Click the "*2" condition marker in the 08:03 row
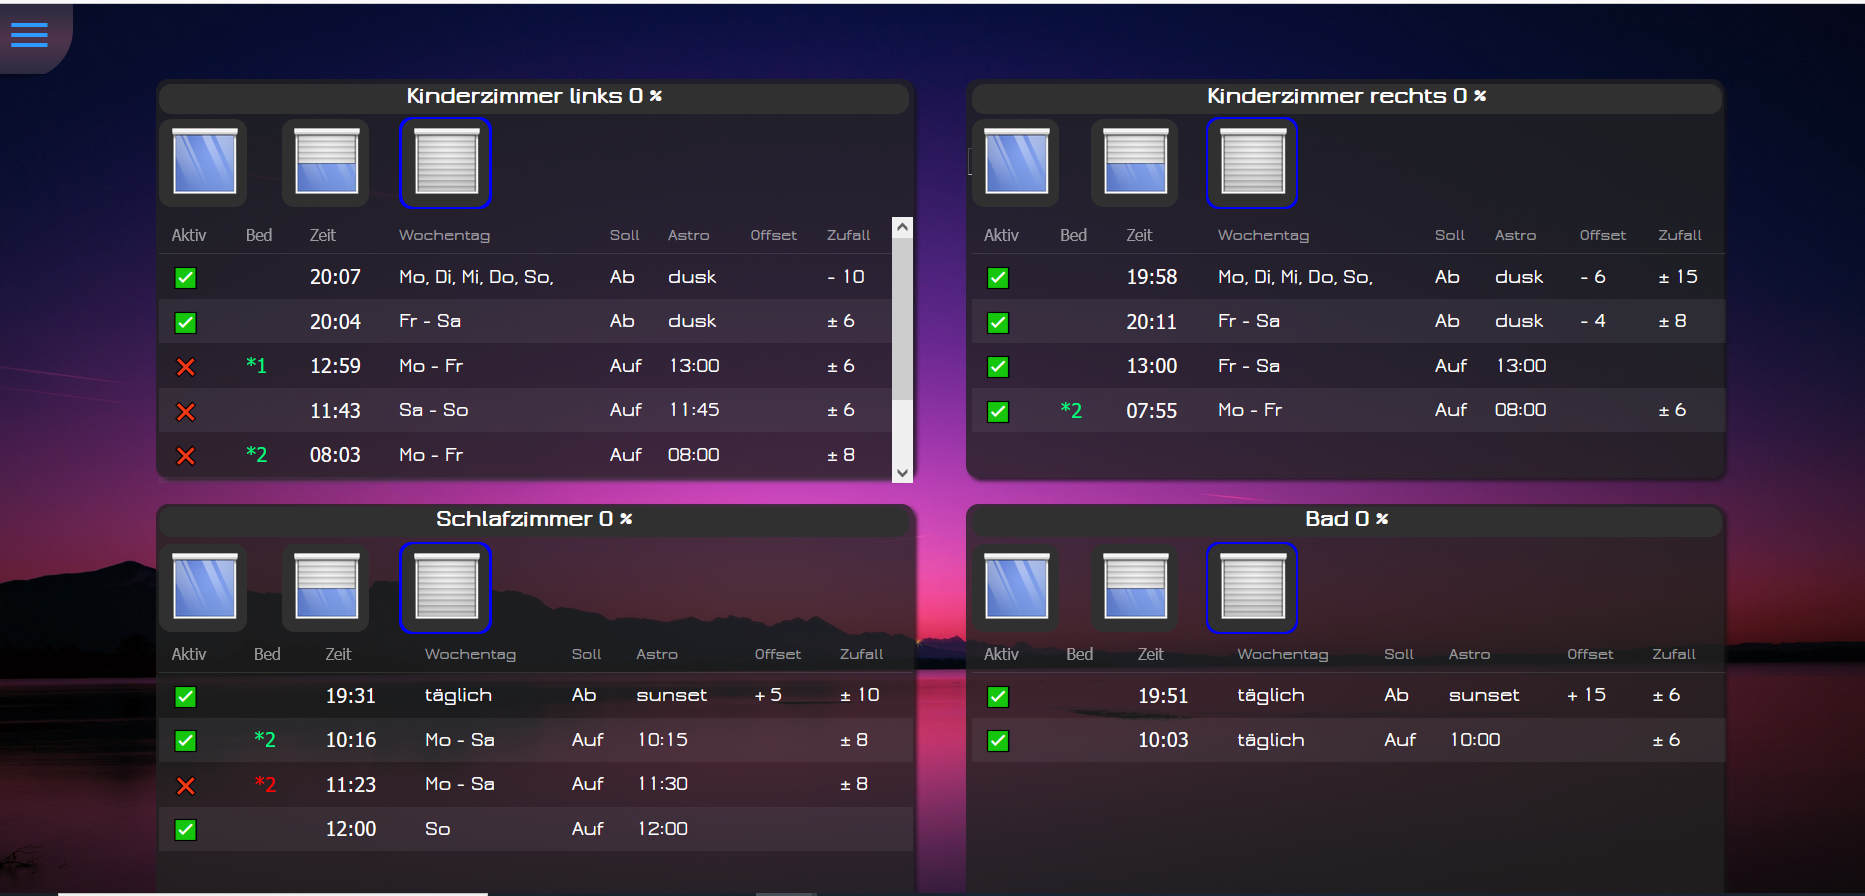Image resolution: width=1865 pixels, height=896 pixels. tap(257, 454)
